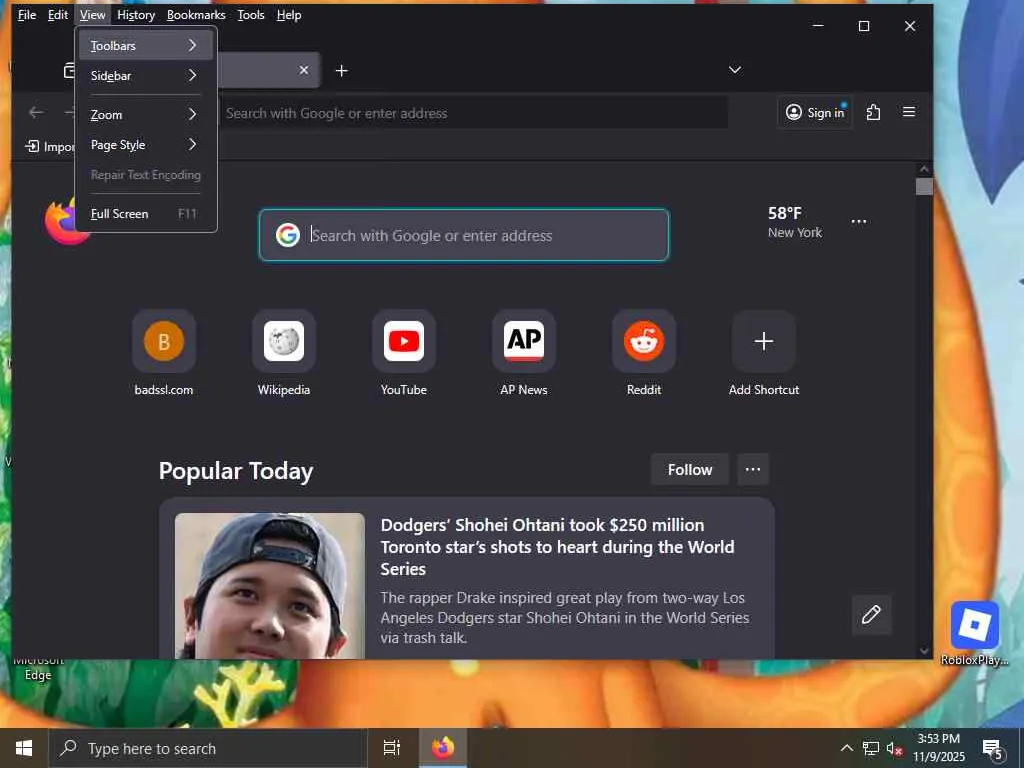Open the weather widget options menu
Viewport: 1024px width, 768px height.
(859, 222)
